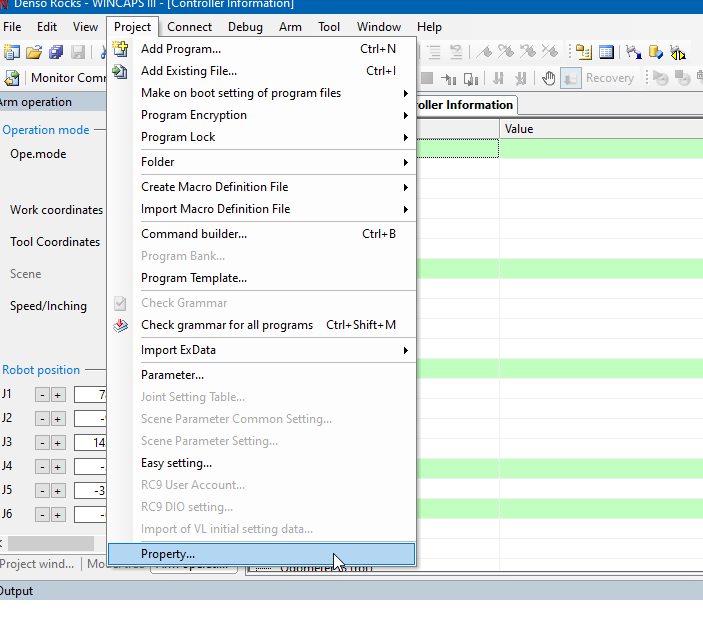Screen dimensions: 703x622
Task: Click the Arm operation horizontal scrollbar
Action: coord(51,544)
